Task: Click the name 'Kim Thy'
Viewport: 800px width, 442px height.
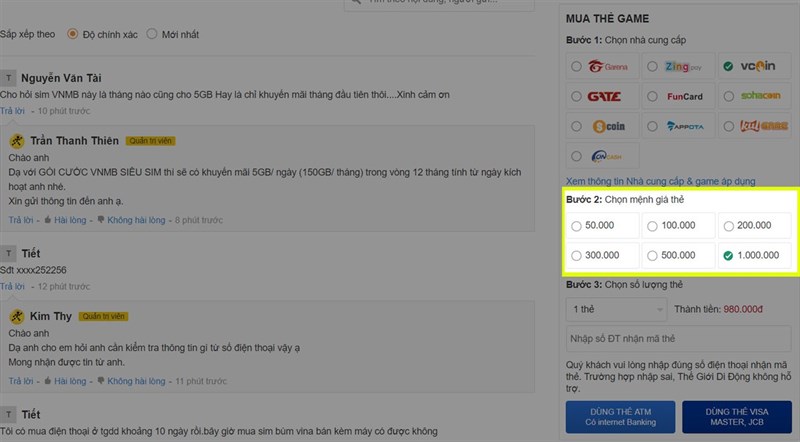Action: tap(51, 316)
